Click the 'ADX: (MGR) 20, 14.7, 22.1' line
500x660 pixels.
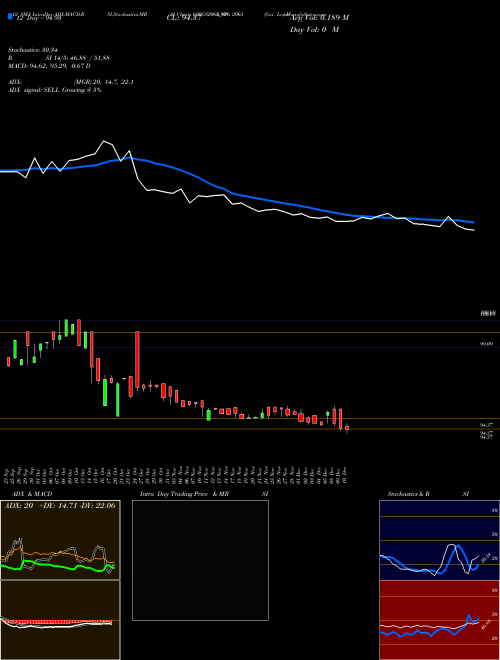click(71, 82)
